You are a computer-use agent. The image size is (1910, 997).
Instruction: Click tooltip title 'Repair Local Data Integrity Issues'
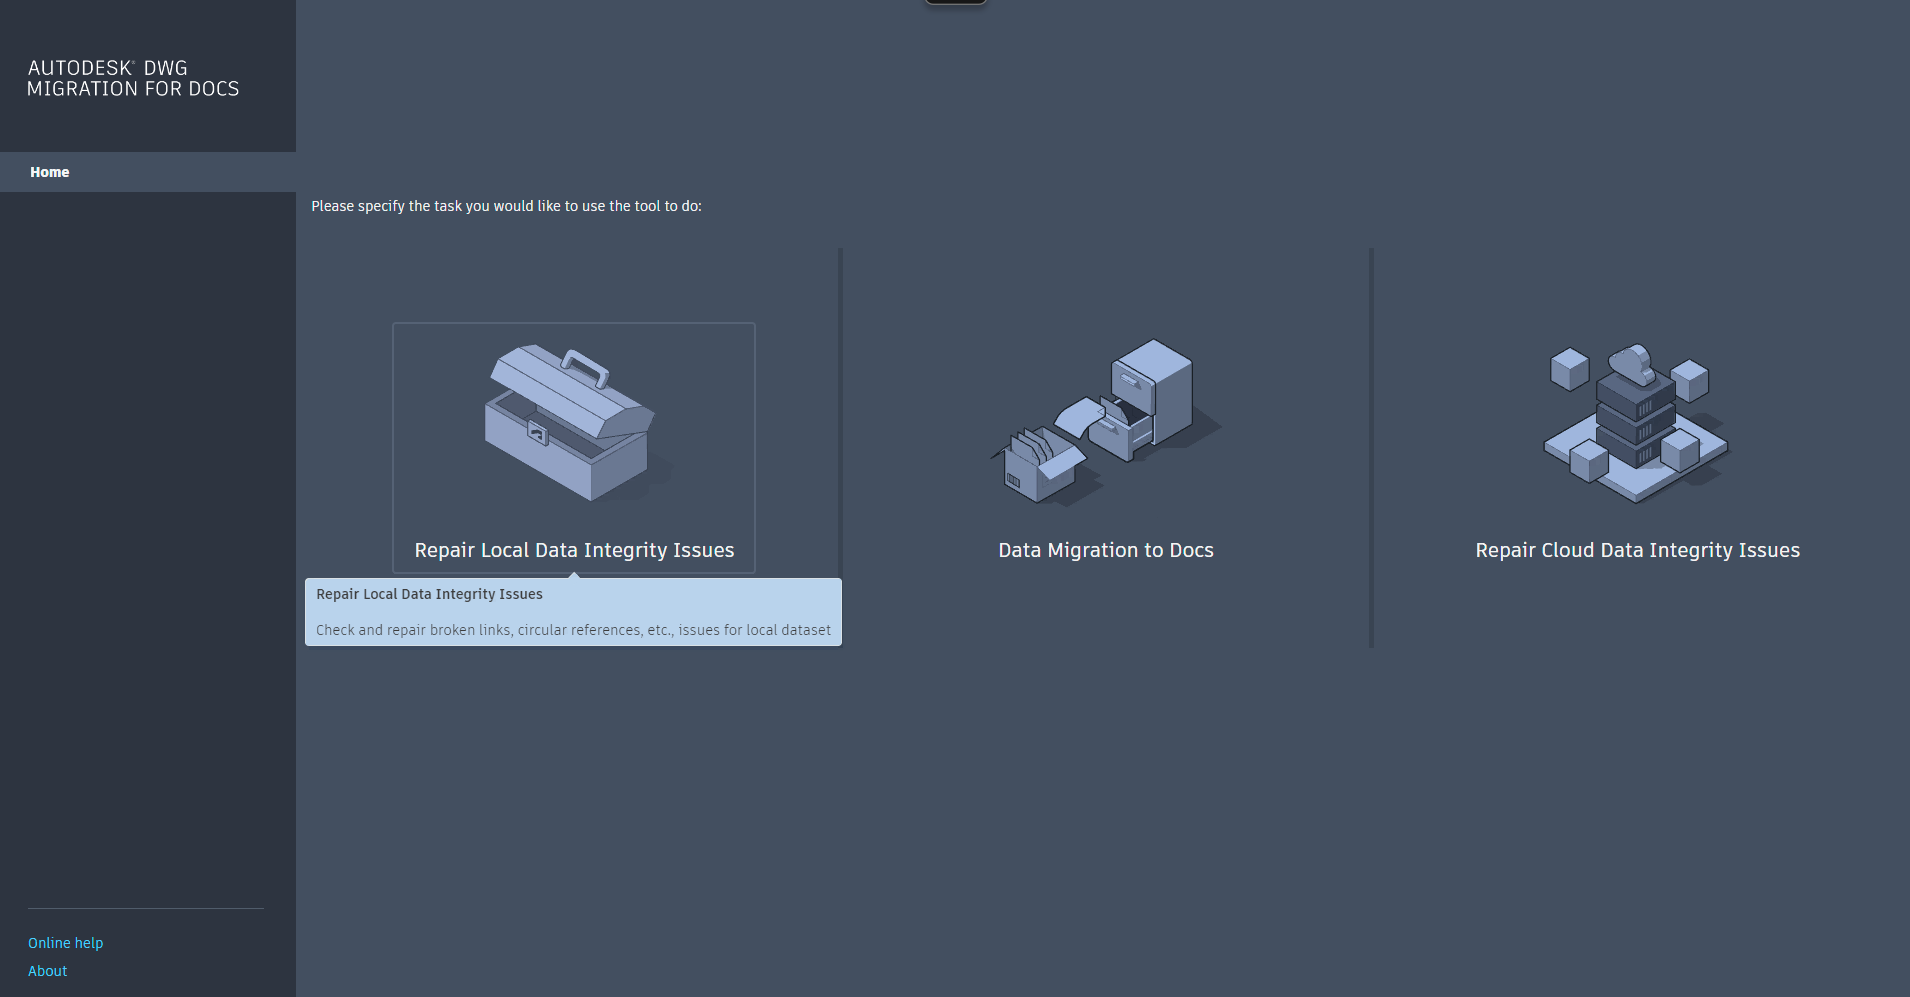429,594
